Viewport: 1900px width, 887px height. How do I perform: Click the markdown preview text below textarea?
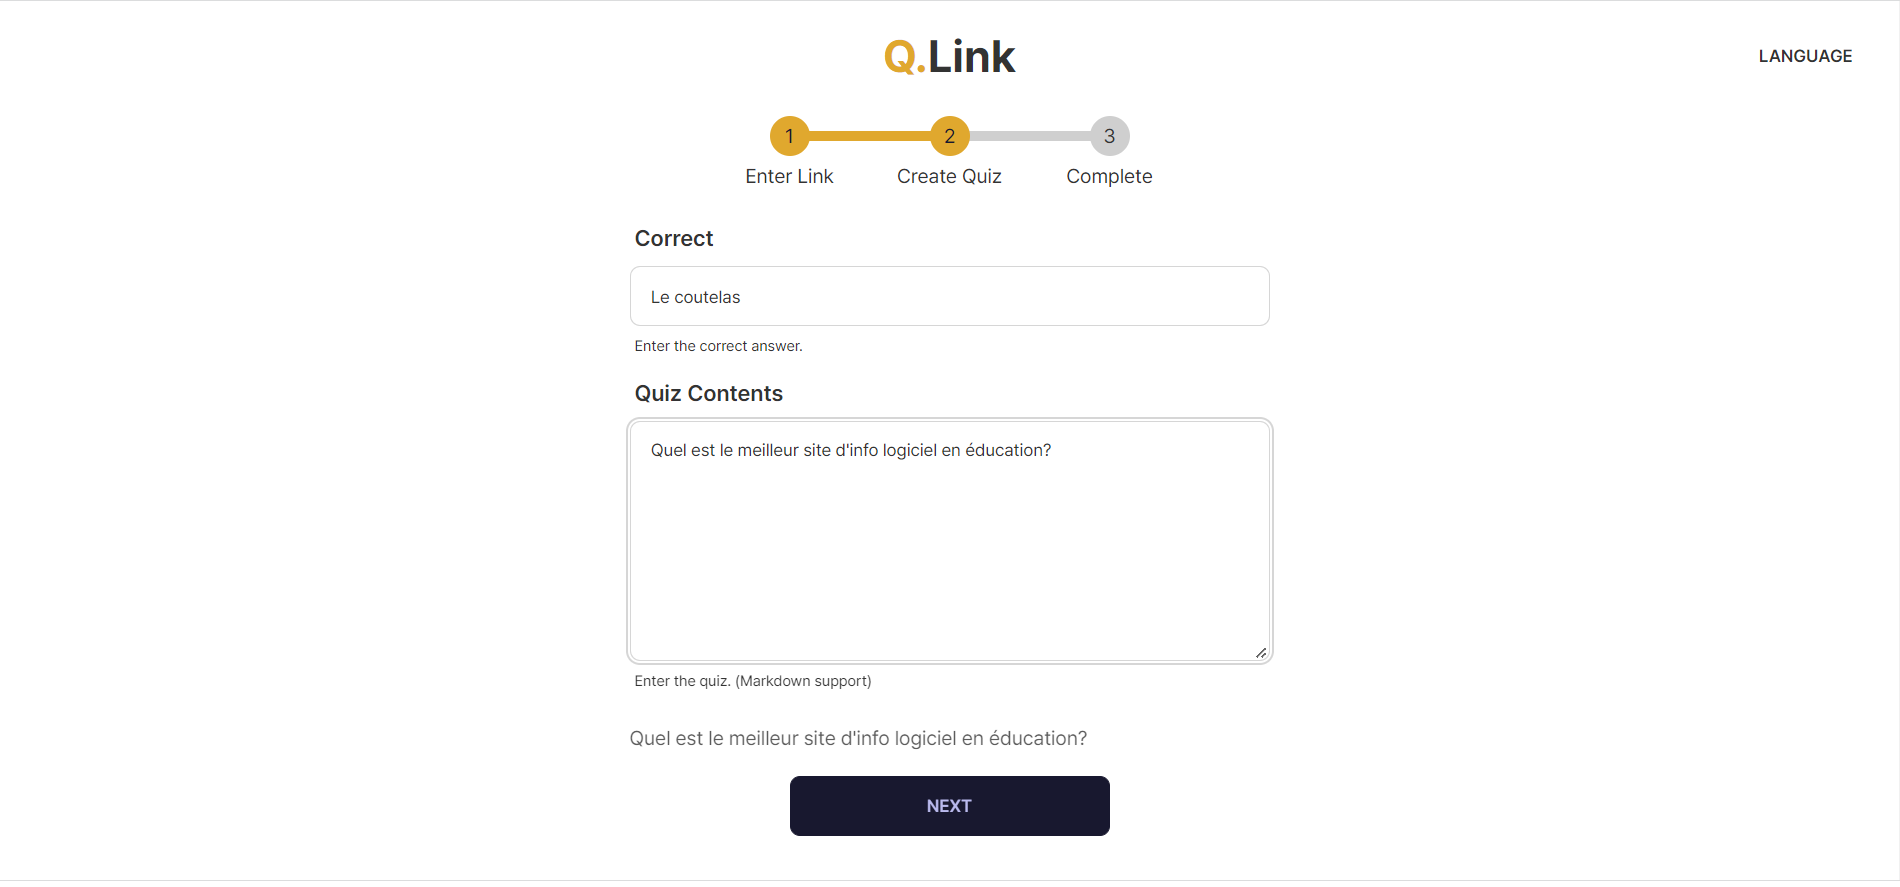[858, 738]
